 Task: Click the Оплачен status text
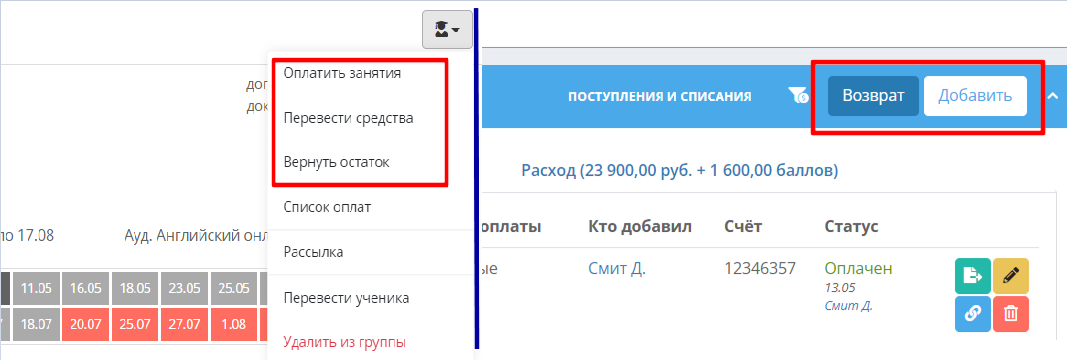click(858, 269)
